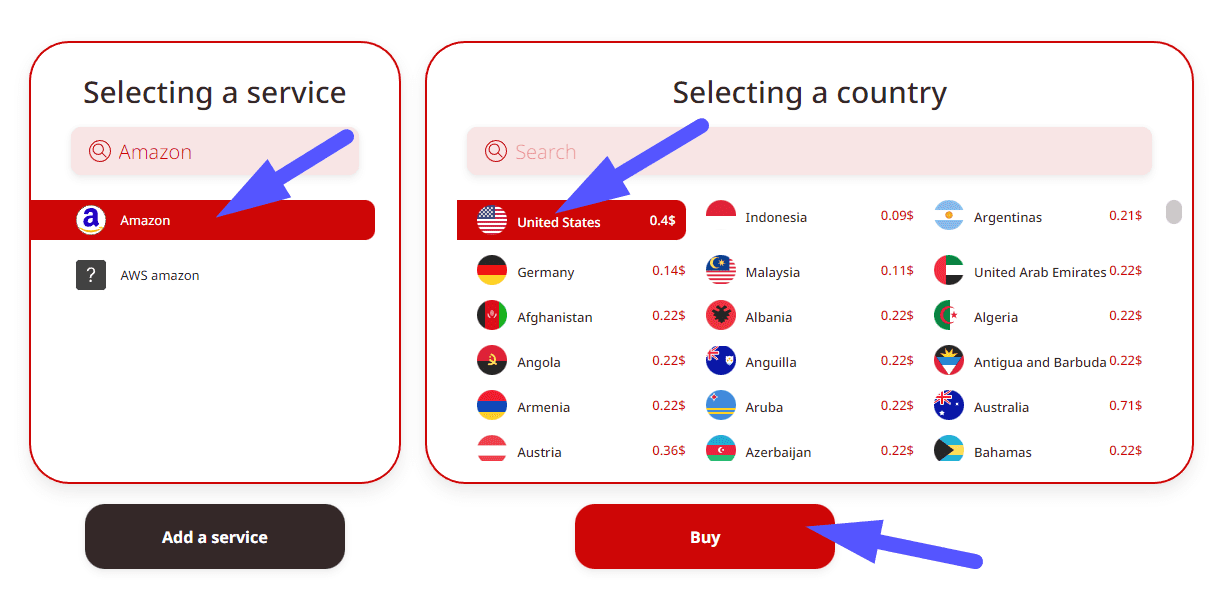Viewport: 1218px width, 608px height.
Task: Select Indonesia from the country list
Action: pos(775,217)
